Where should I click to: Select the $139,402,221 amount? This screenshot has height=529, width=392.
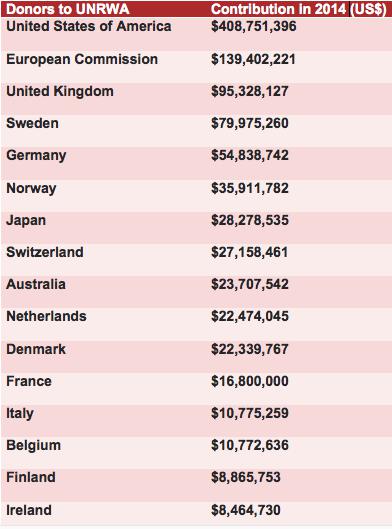[x=253, y=59]
